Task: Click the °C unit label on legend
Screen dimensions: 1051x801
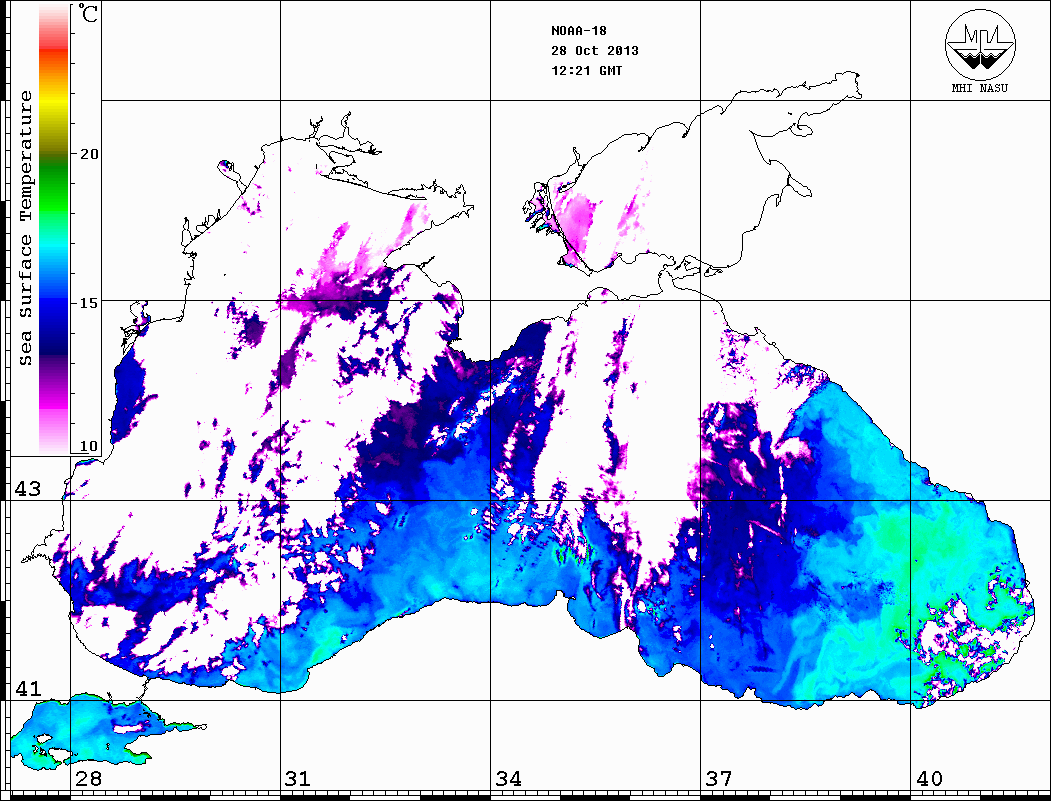Action: click(x=88, y=13)
